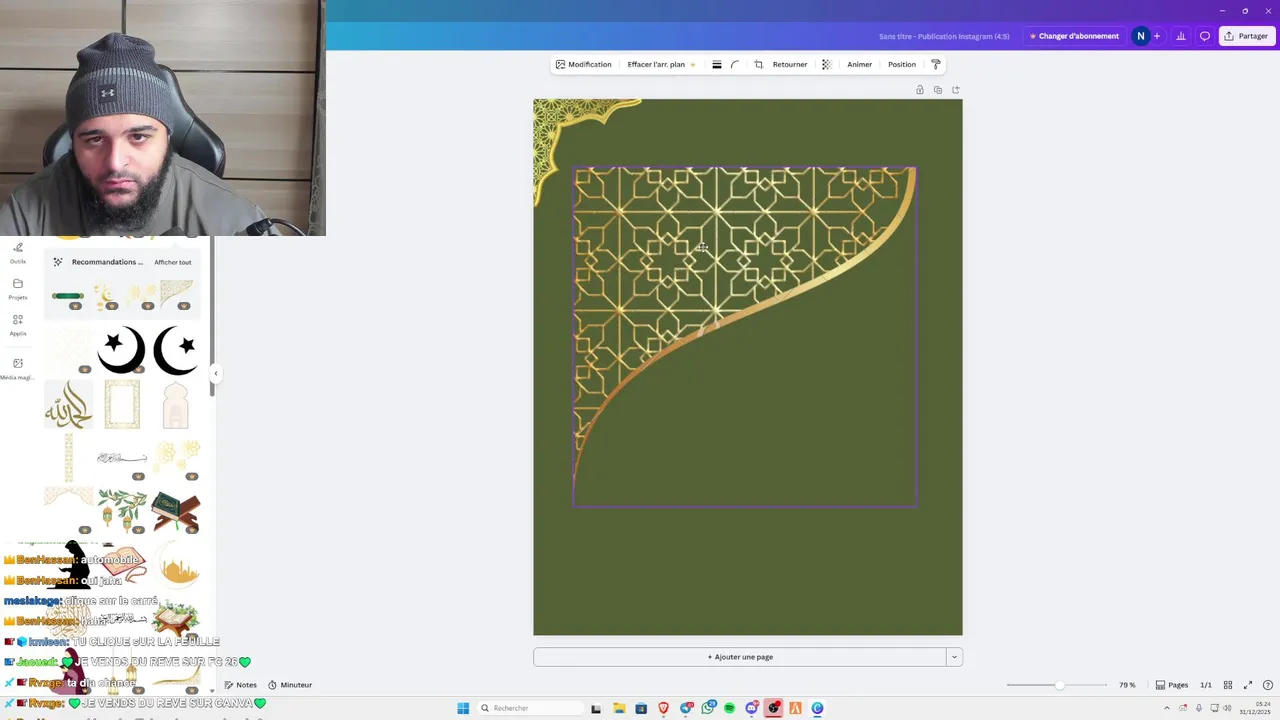Open the Position panel
Screen dimensions: 1280x720
pyautogui.click(x=902, y=64)
